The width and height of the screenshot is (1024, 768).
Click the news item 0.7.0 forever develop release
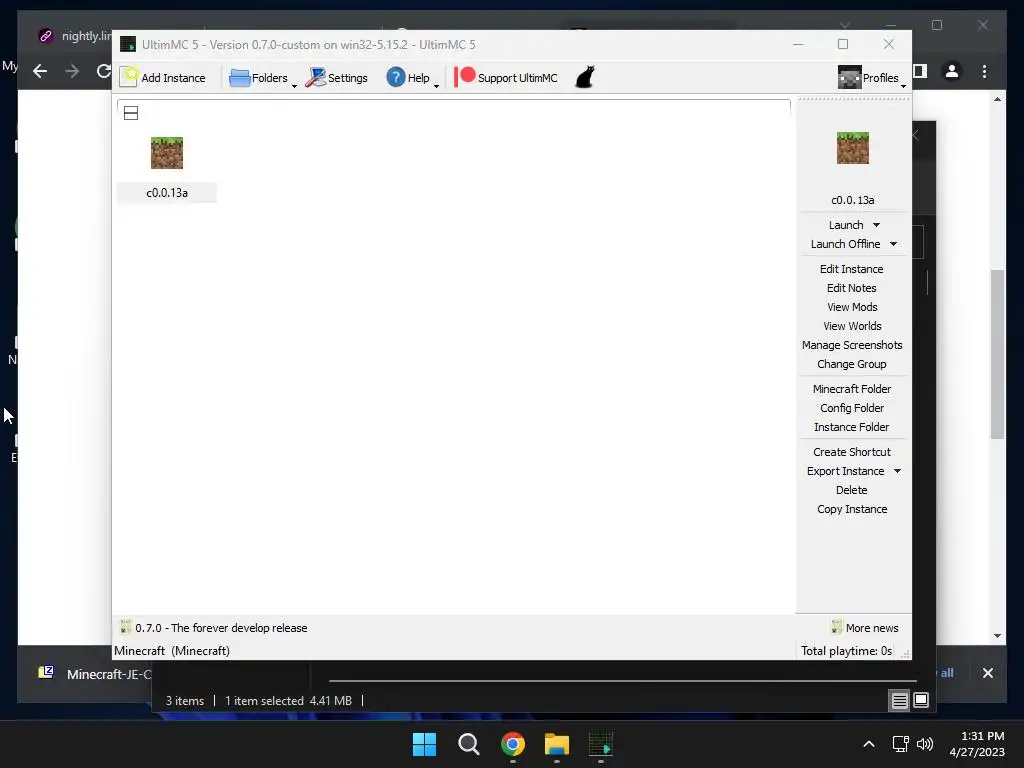(x=214, y=628)
